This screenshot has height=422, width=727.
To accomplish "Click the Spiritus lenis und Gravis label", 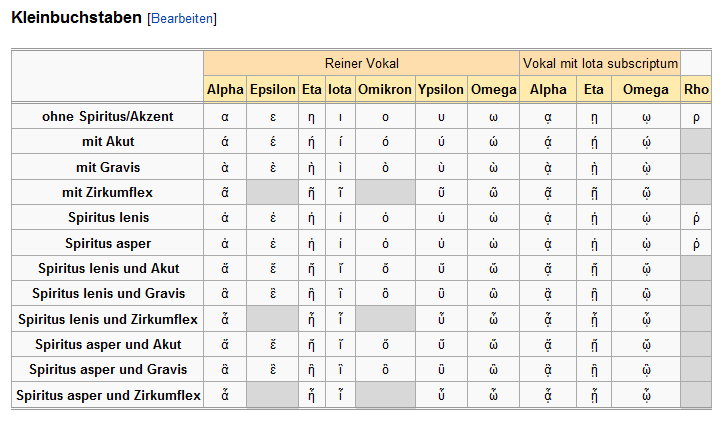I will (107, 294).
